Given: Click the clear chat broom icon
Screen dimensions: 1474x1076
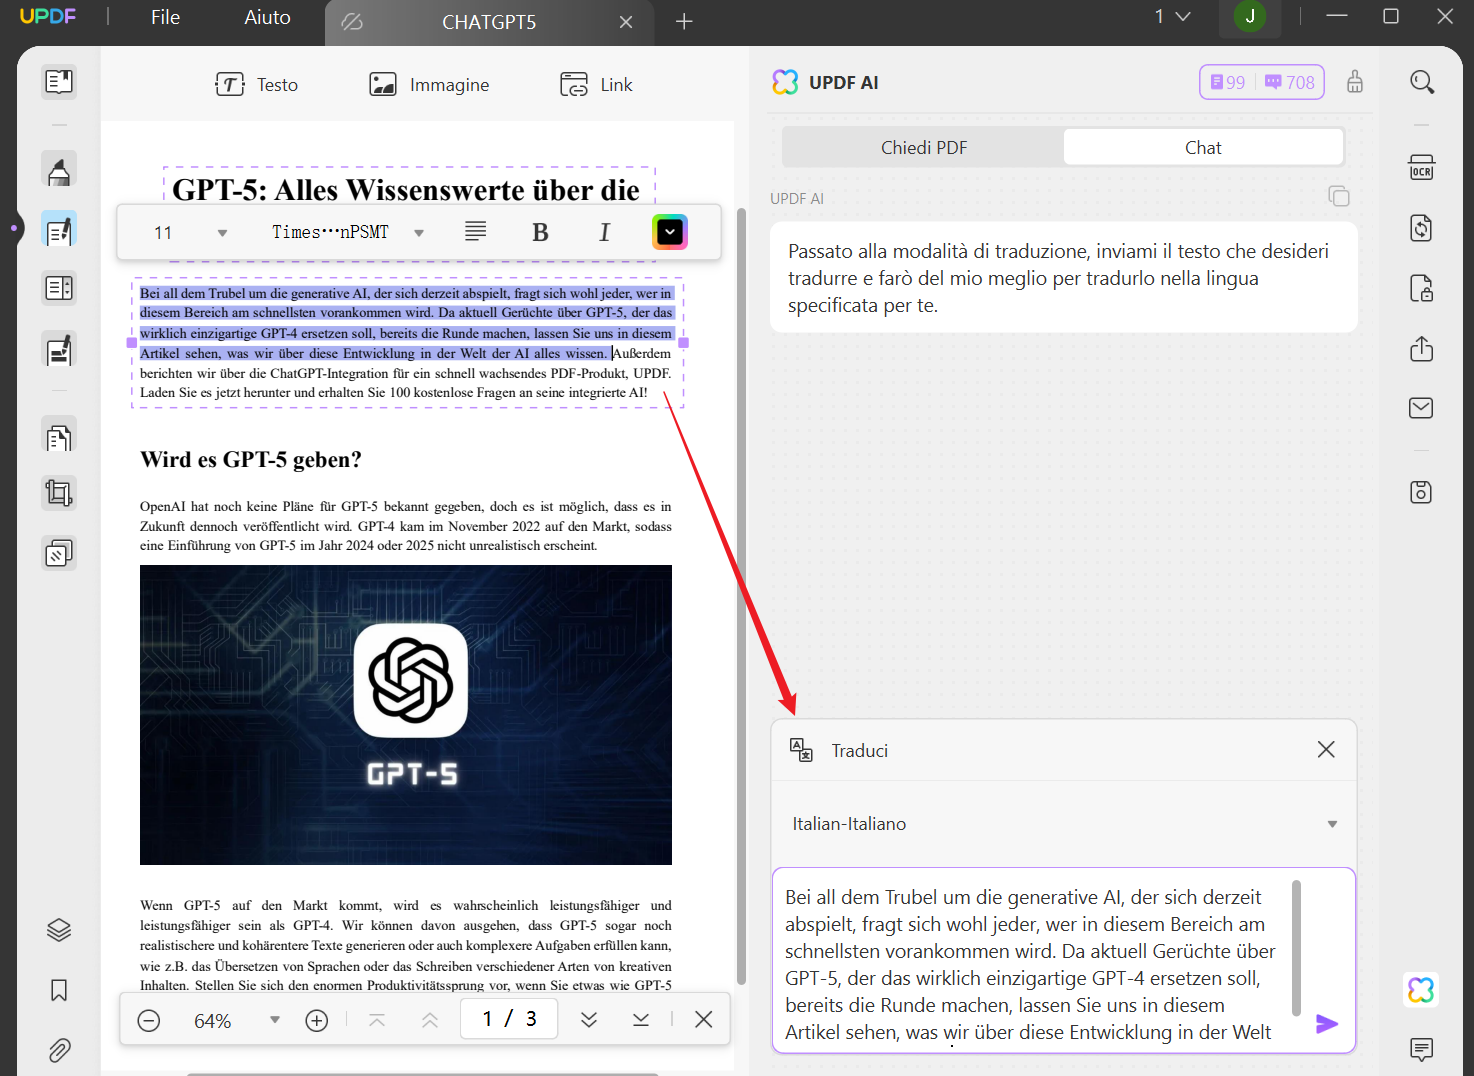Looking at the screenshot, I should [x=1355, y=82].
